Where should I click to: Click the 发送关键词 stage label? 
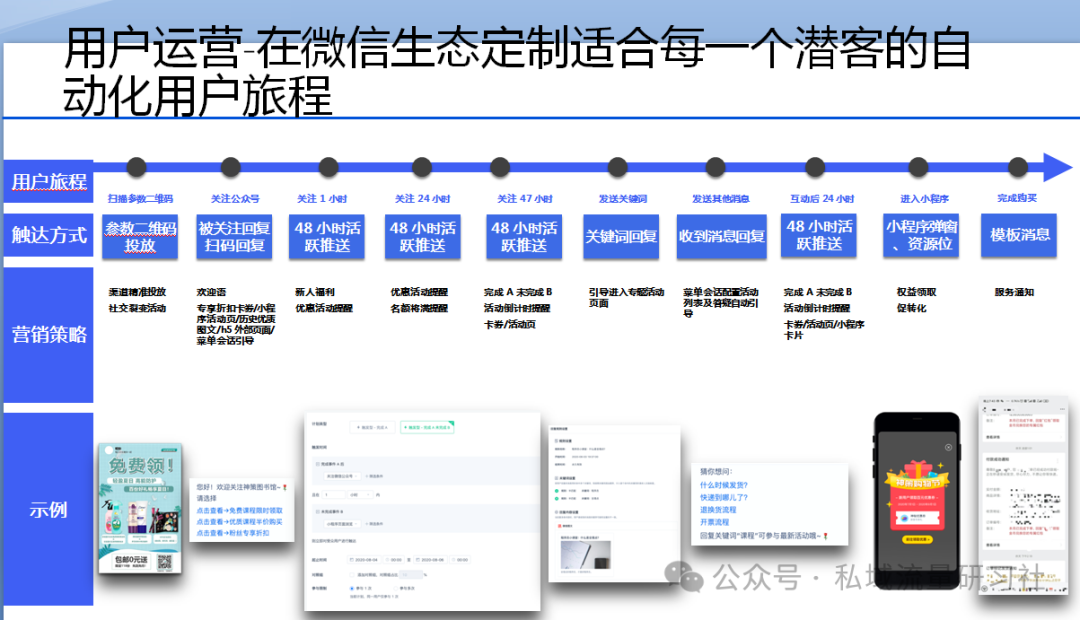pyautogui.click(x=623, y=198)
